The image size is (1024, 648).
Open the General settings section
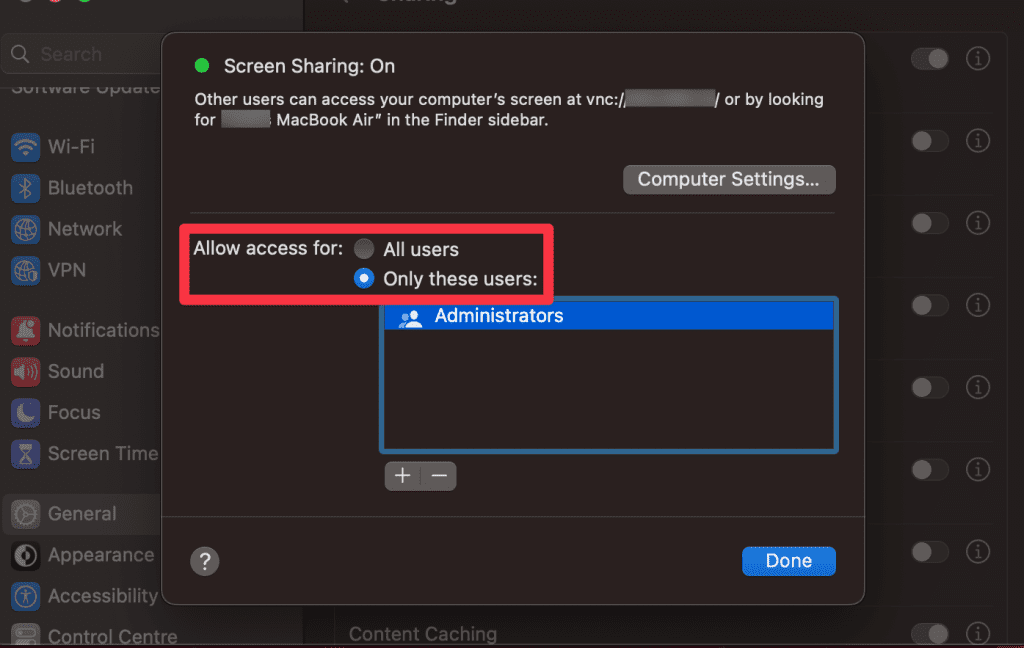pos(82,514)
